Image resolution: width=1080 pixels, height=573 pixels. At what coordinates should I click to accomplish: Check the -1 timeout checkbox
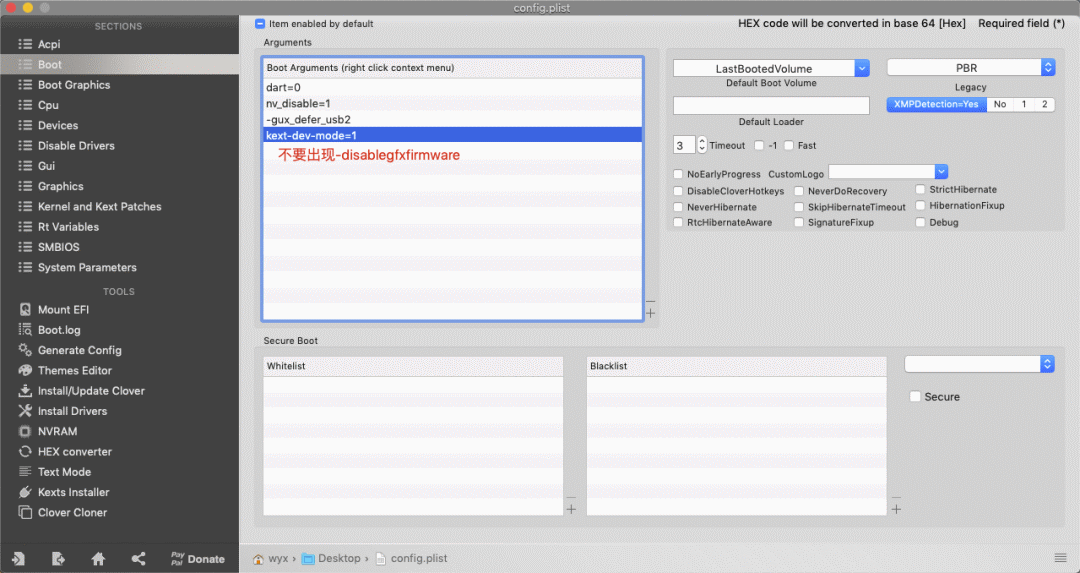pyautogui.click(x=759, y=145)
